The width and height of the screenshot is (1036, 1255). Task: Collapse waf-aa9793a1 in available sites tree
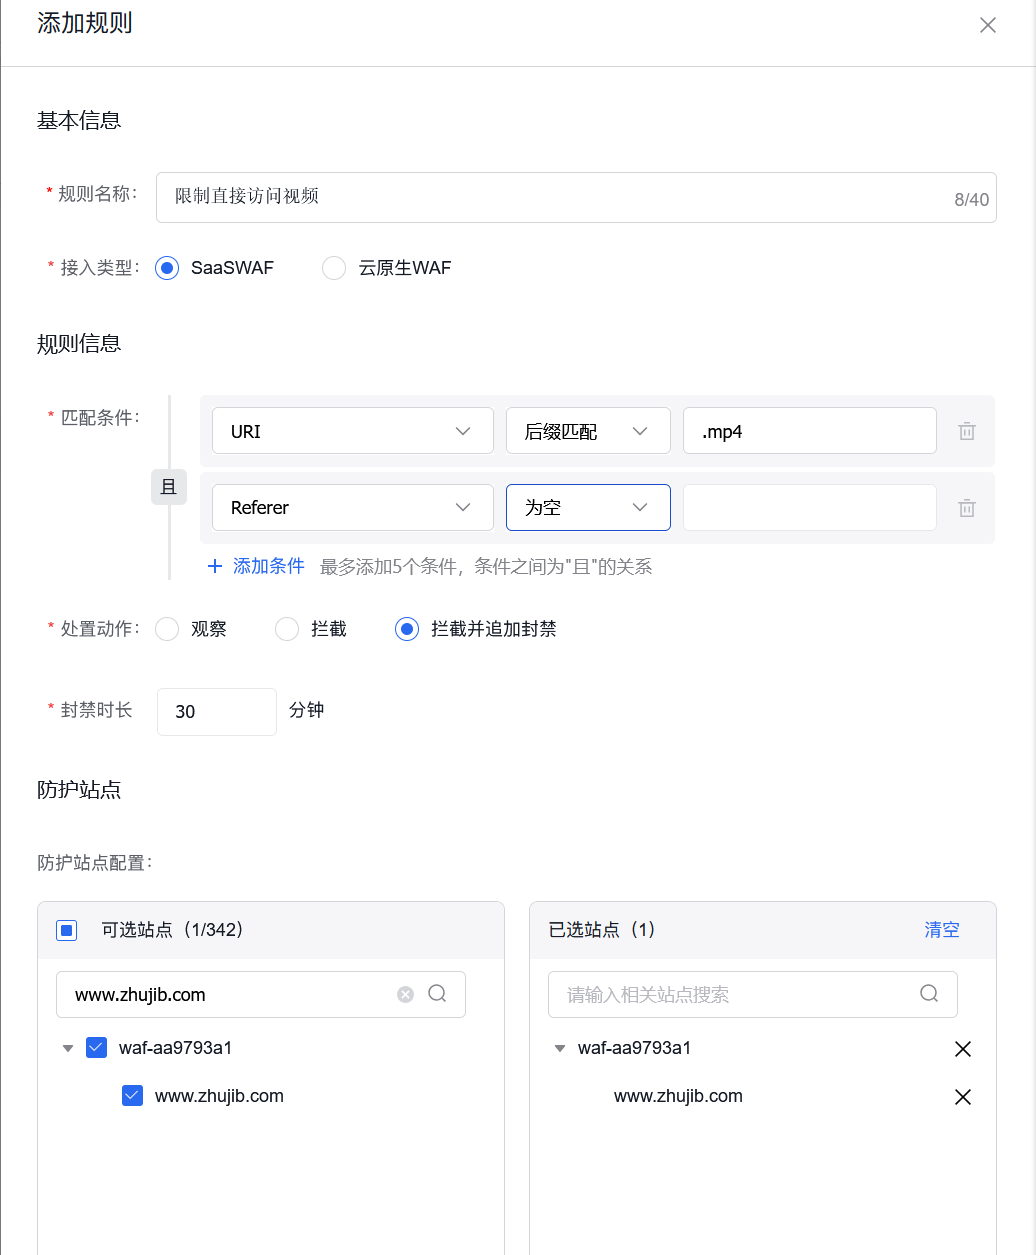tap(68, 1049)
